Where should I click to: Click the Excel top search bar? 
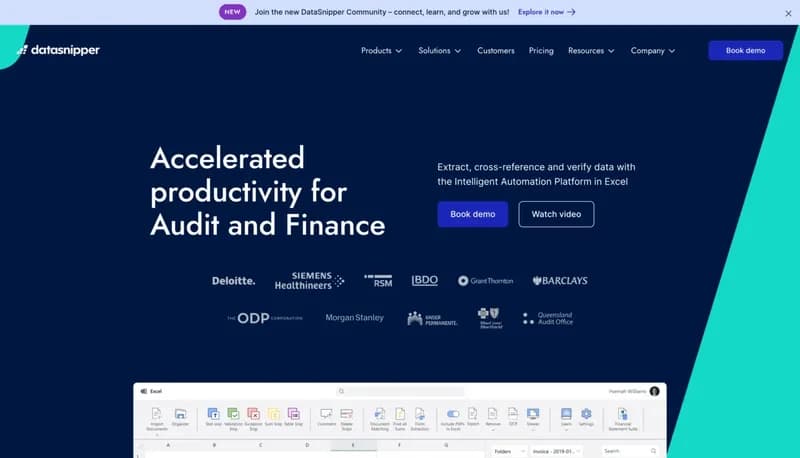(401, 391)
